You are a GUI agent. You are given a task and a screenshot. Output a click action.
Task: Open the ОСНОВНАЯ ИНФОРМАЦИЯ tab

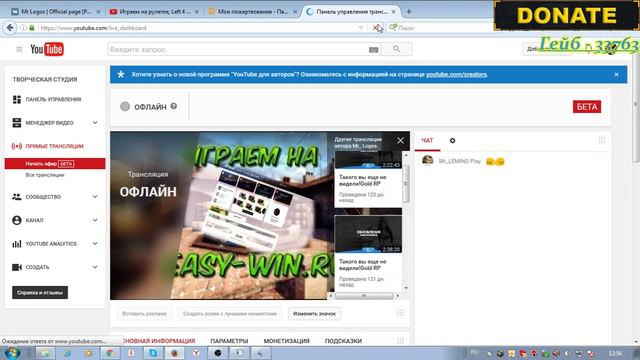[159, 341]
